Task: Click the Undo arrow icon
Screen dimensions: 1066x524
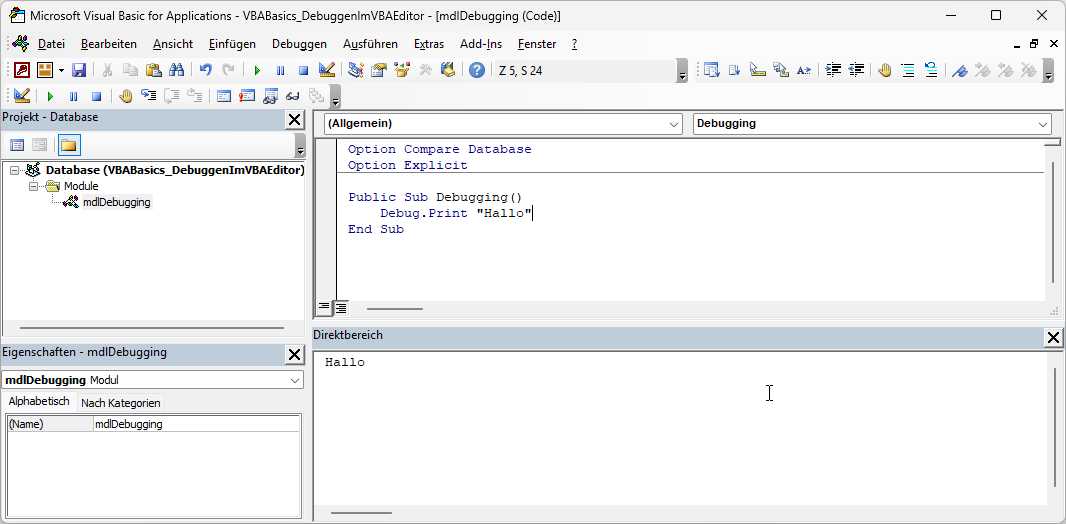Action: click(205, 70)
